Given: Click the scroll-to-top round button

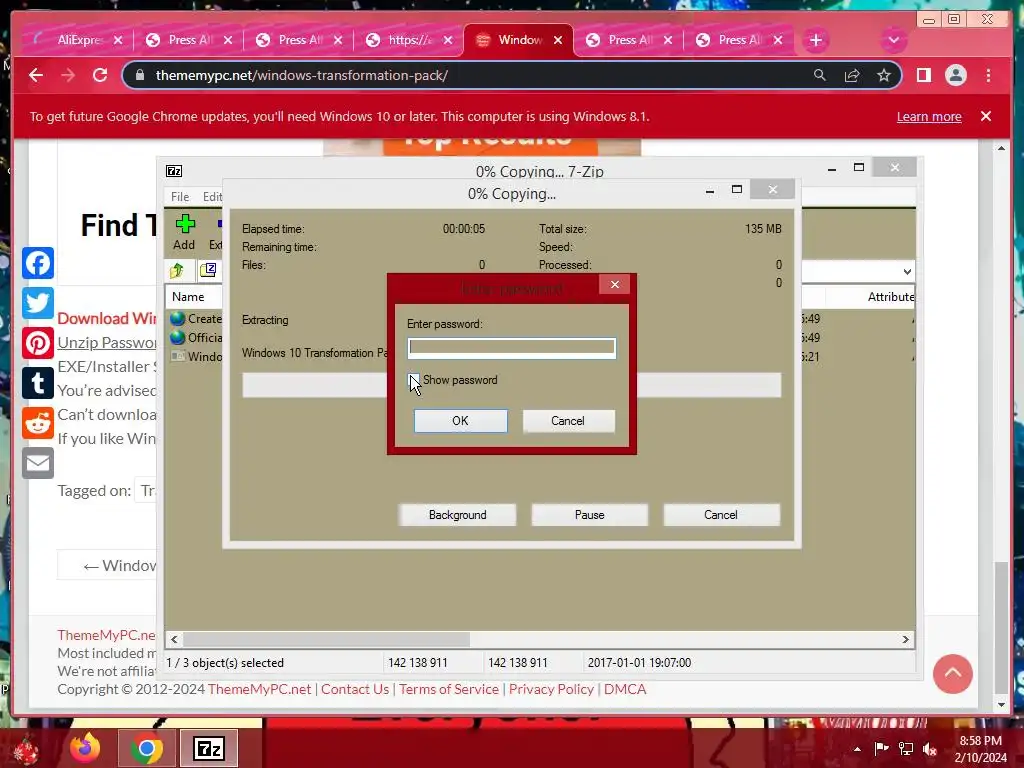Looking at the screenshot, I should tap(953, 674).
